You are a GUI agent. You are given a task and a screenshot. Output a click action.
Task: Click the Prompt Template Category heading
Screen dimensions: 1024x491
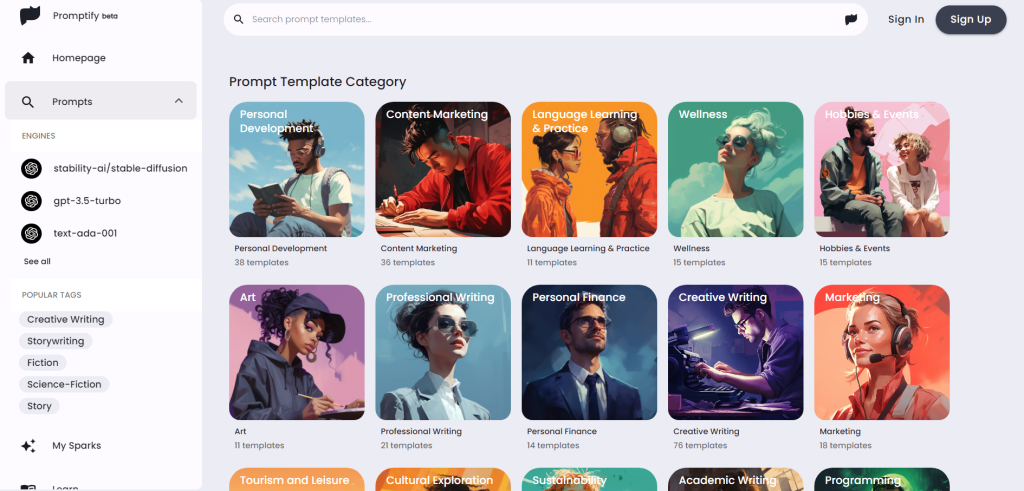(x=317, y=82)
